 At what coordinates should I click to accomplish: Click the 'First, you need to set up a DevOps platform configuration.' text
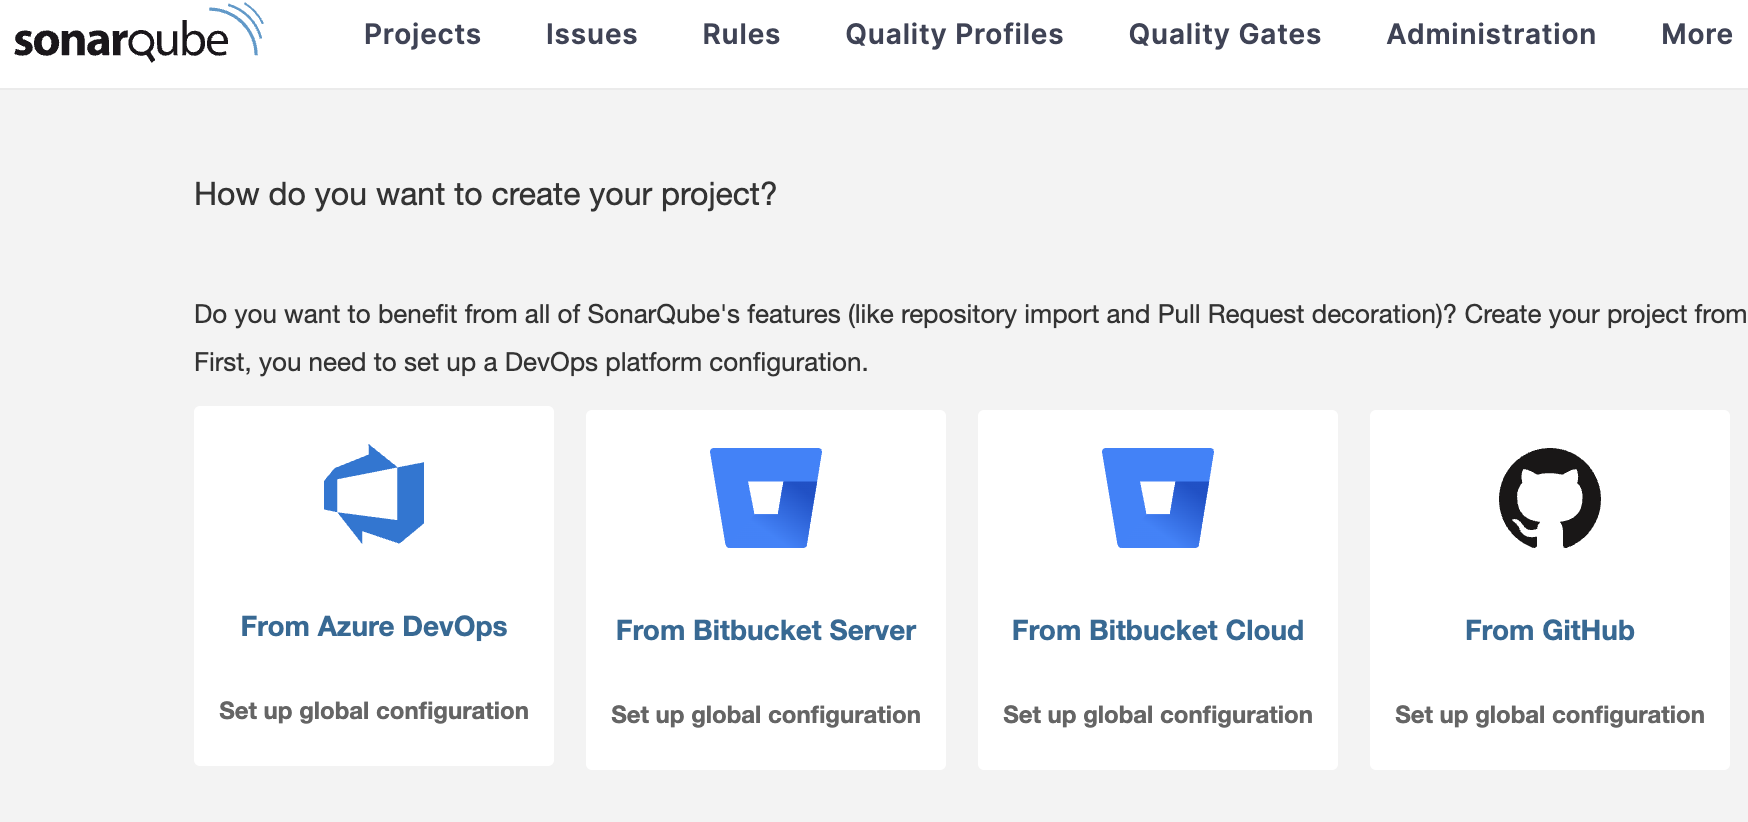click(x=531, y=362)
